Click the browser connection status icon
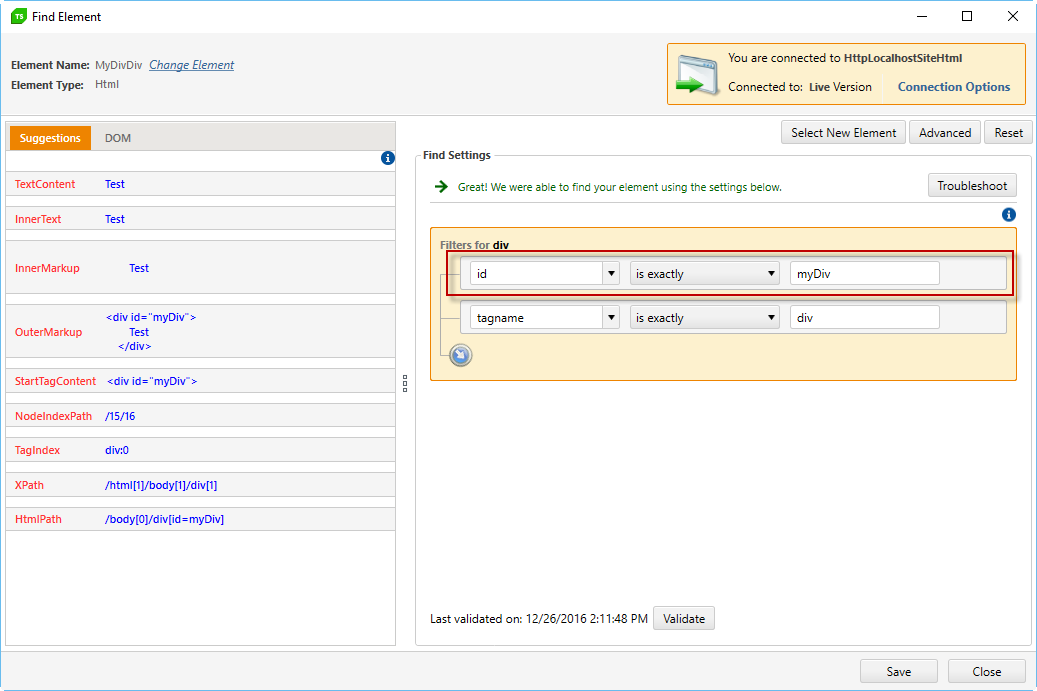The width and height of the screenshot is (1037, 691). [x=697, y=75]
